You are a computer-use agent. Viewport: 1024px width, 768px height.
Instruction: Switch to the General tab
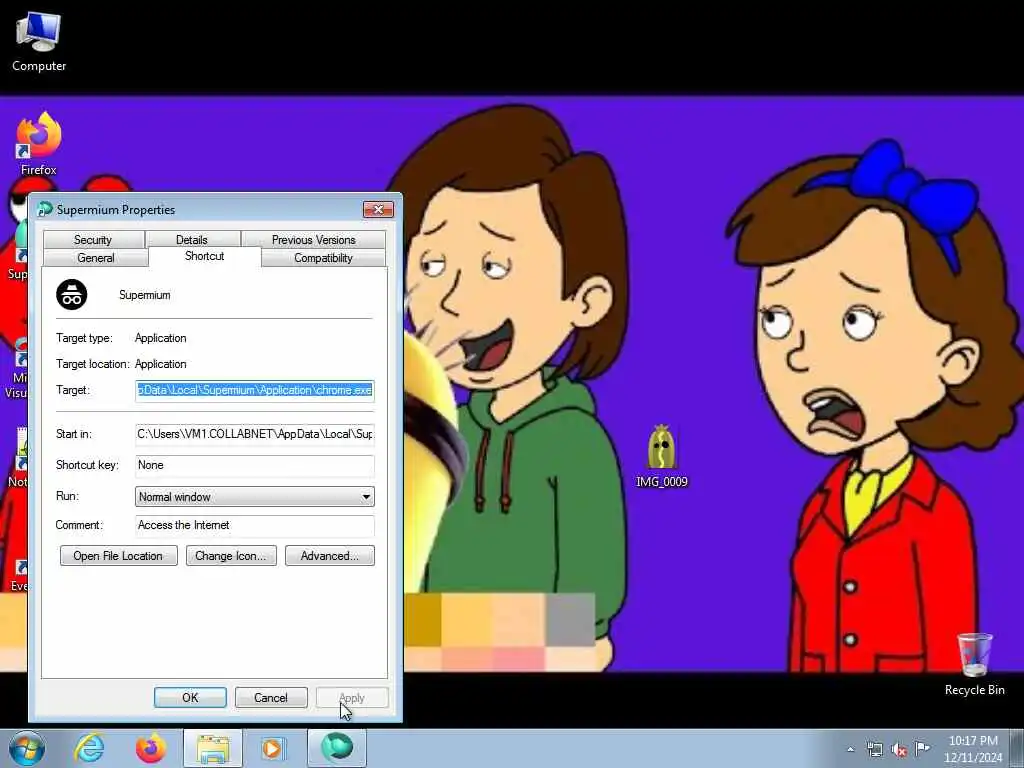point(96,258)
